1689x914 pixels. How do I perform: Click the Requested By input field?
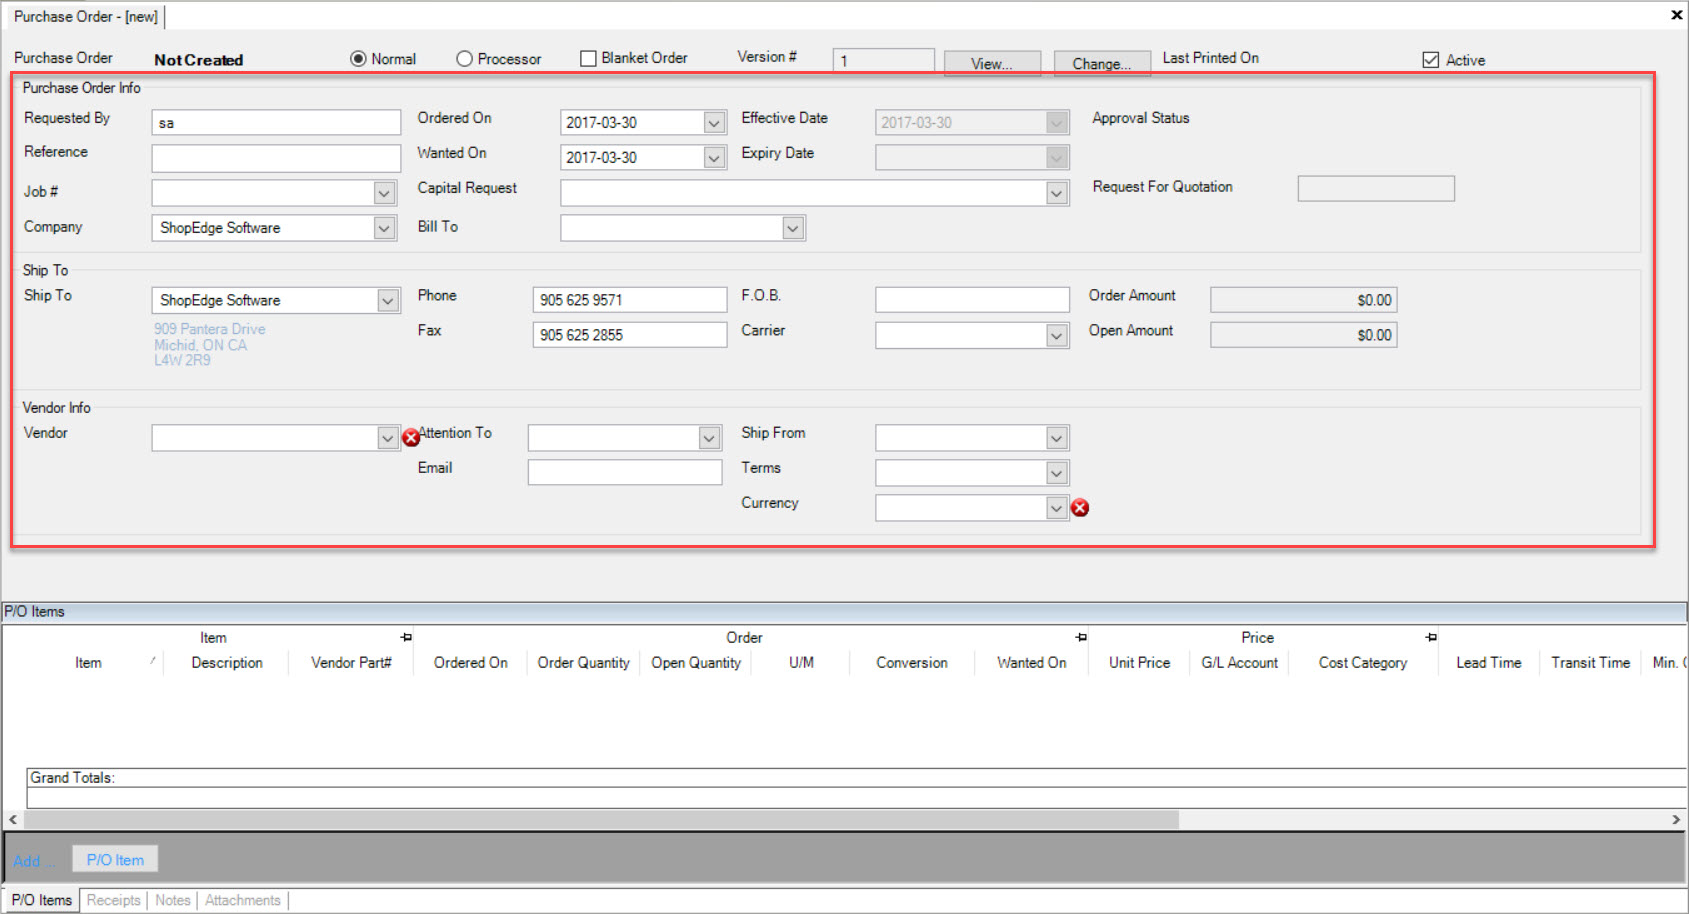276,122
